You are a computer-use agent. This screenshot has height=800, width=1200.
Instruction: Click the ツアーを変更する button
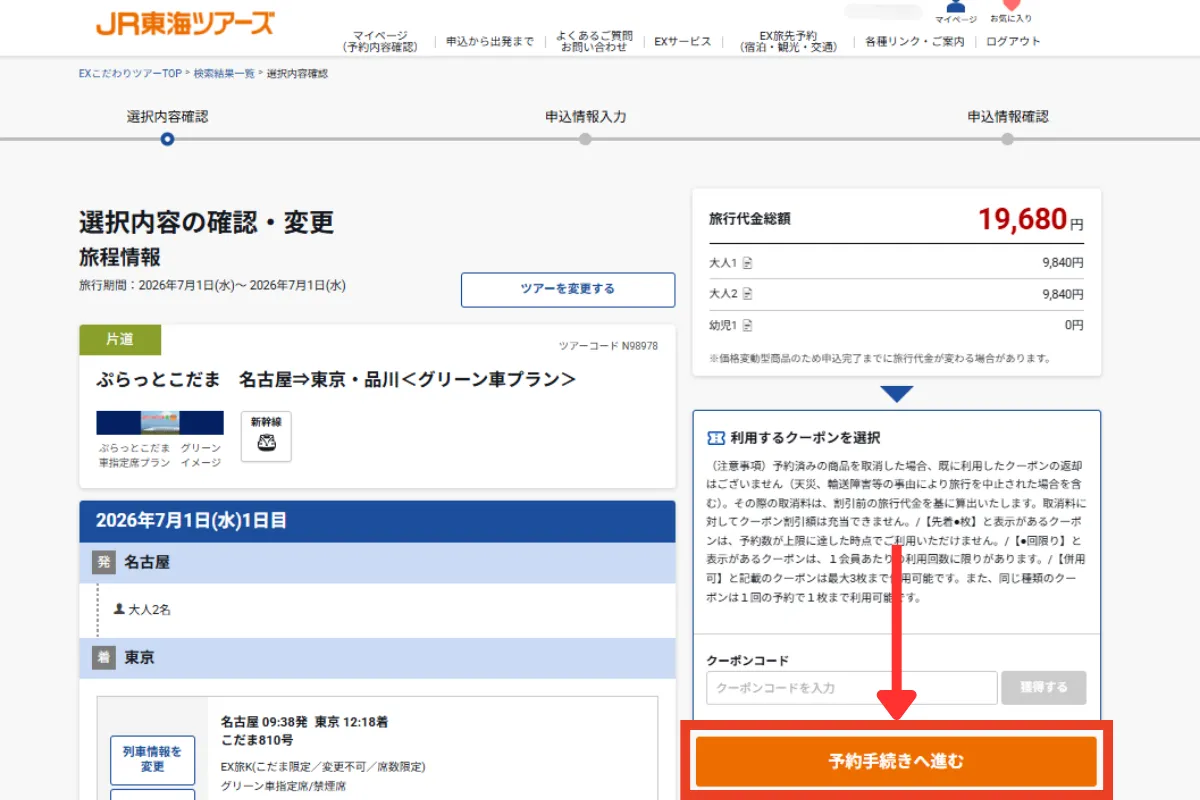tap(568, 289)
